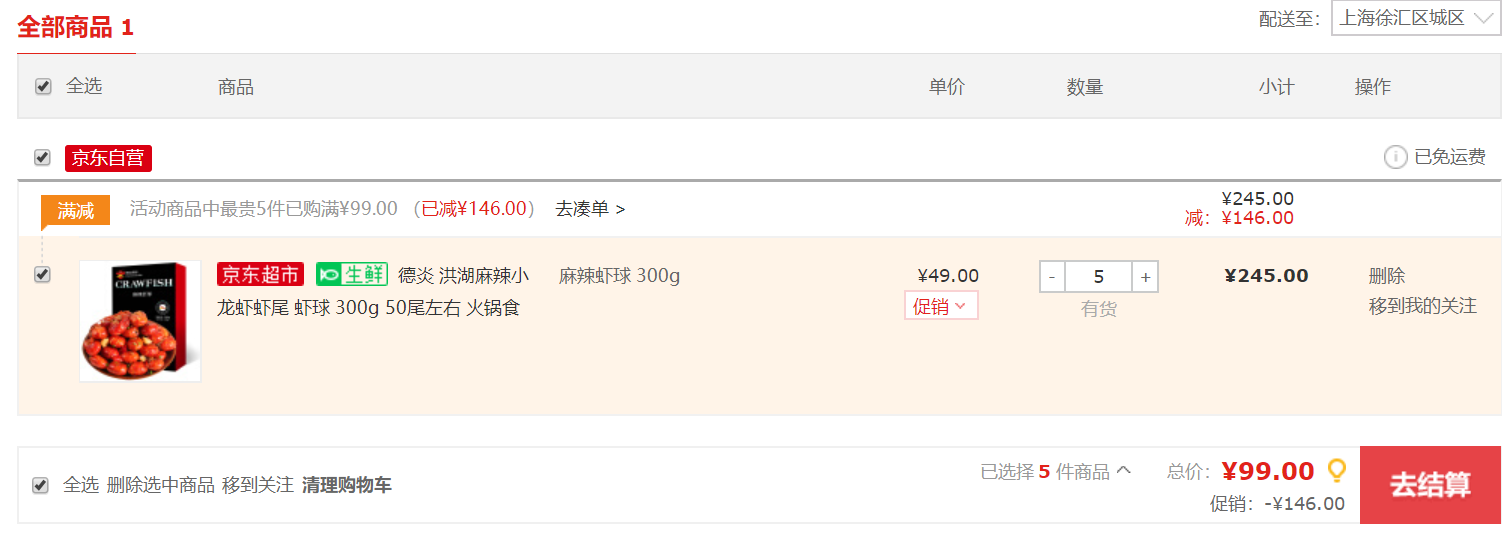Increase quantity with the plus button
The width and height of the screenshot is (1504, 535).
point(1145,277)
